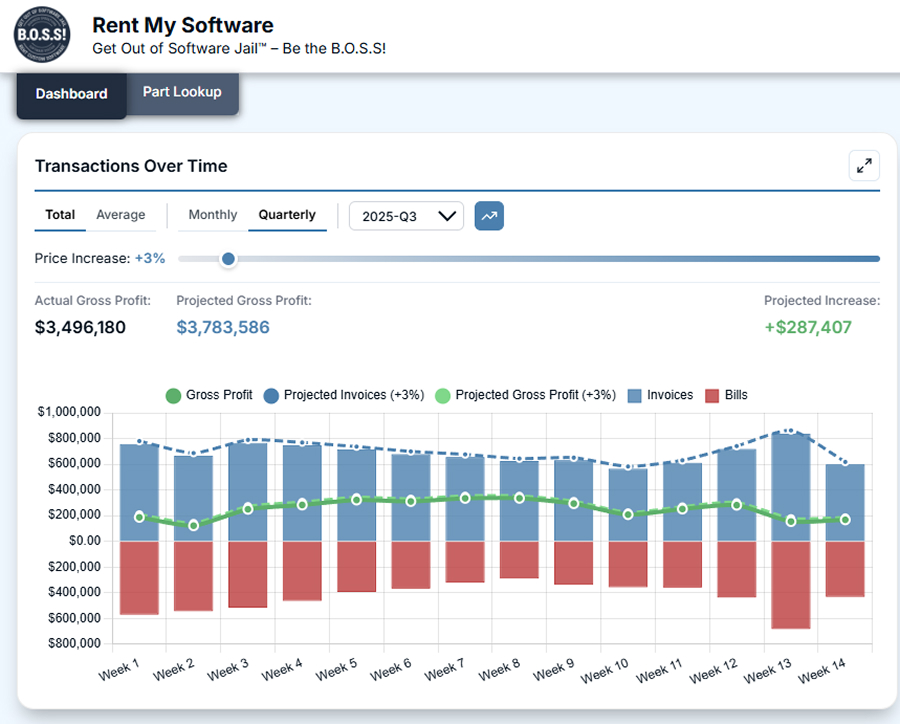Screen dimensions: 900x724
Task: Switch to the Part Lookup tab
Action: point(181,91)
